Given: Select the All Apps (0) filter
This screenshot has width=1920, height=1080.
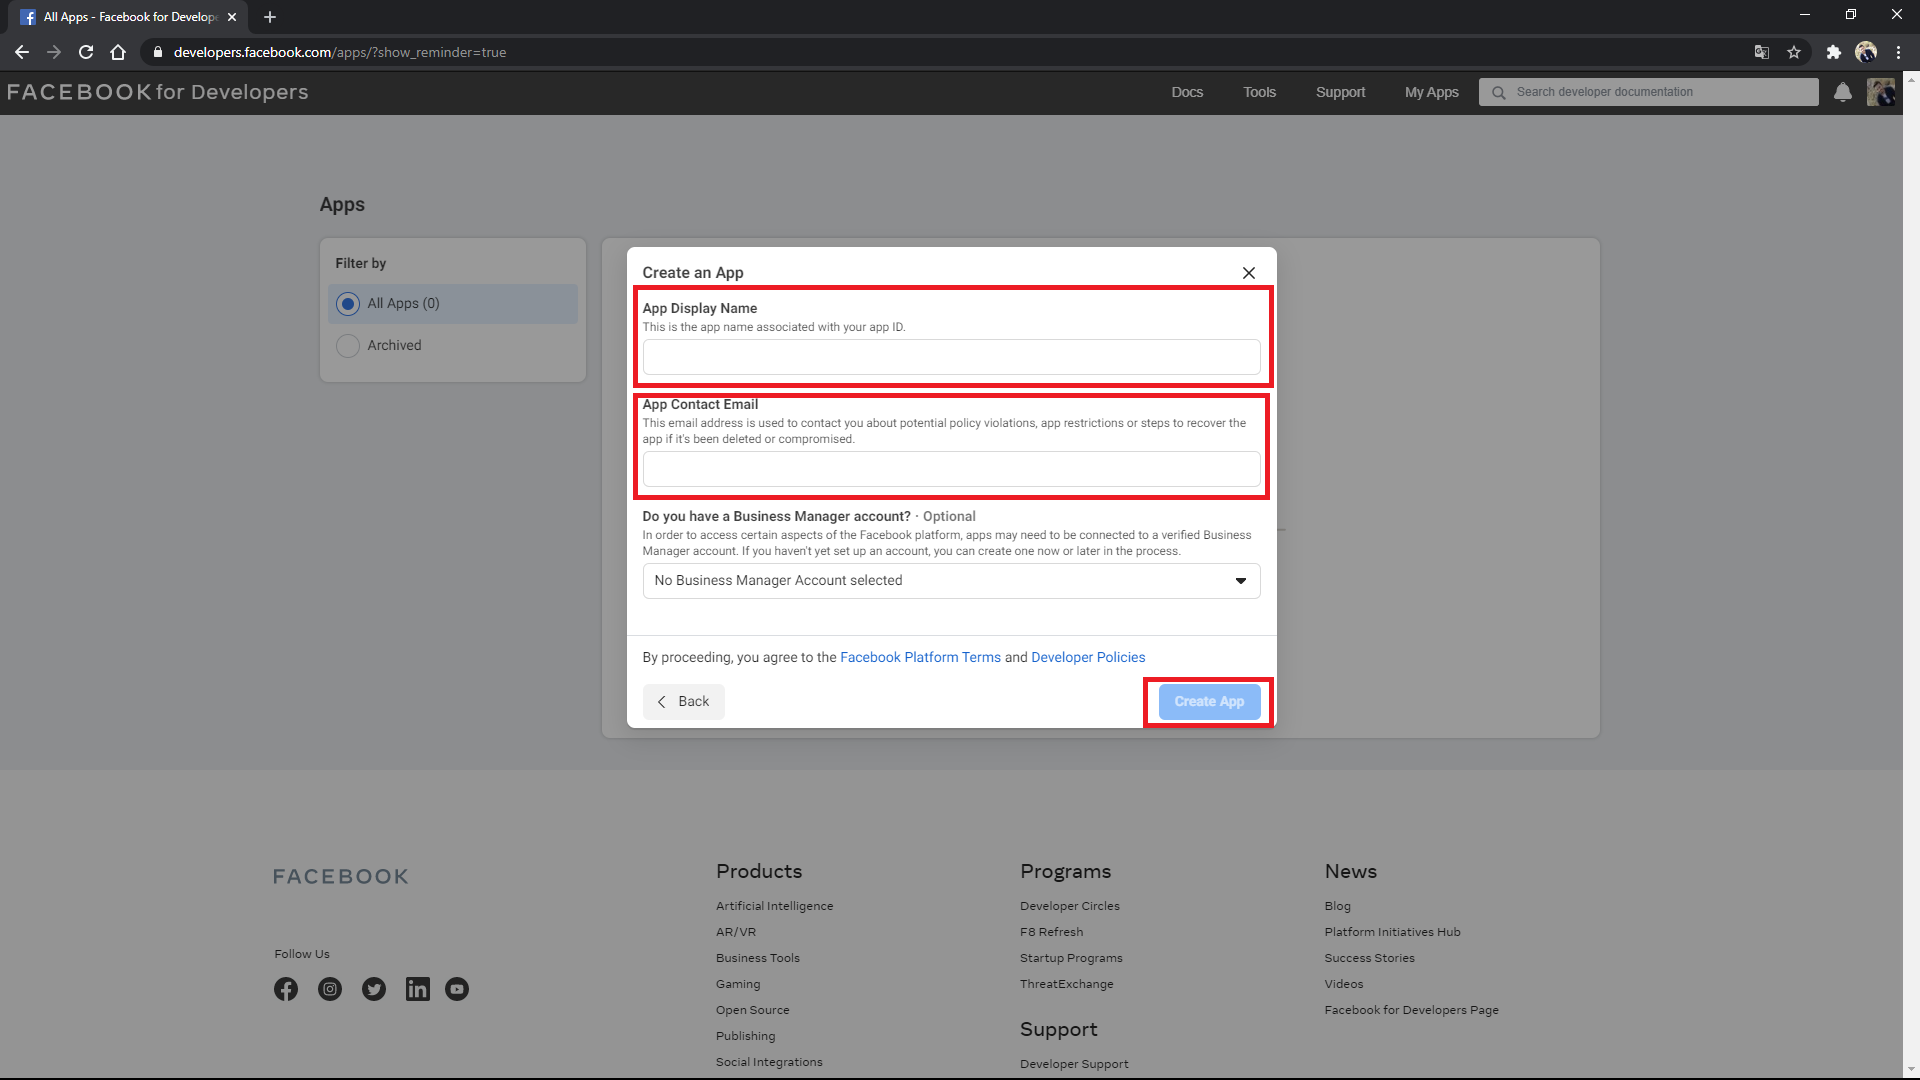Looking at the screenshot, I should click(x=453, y=303).
